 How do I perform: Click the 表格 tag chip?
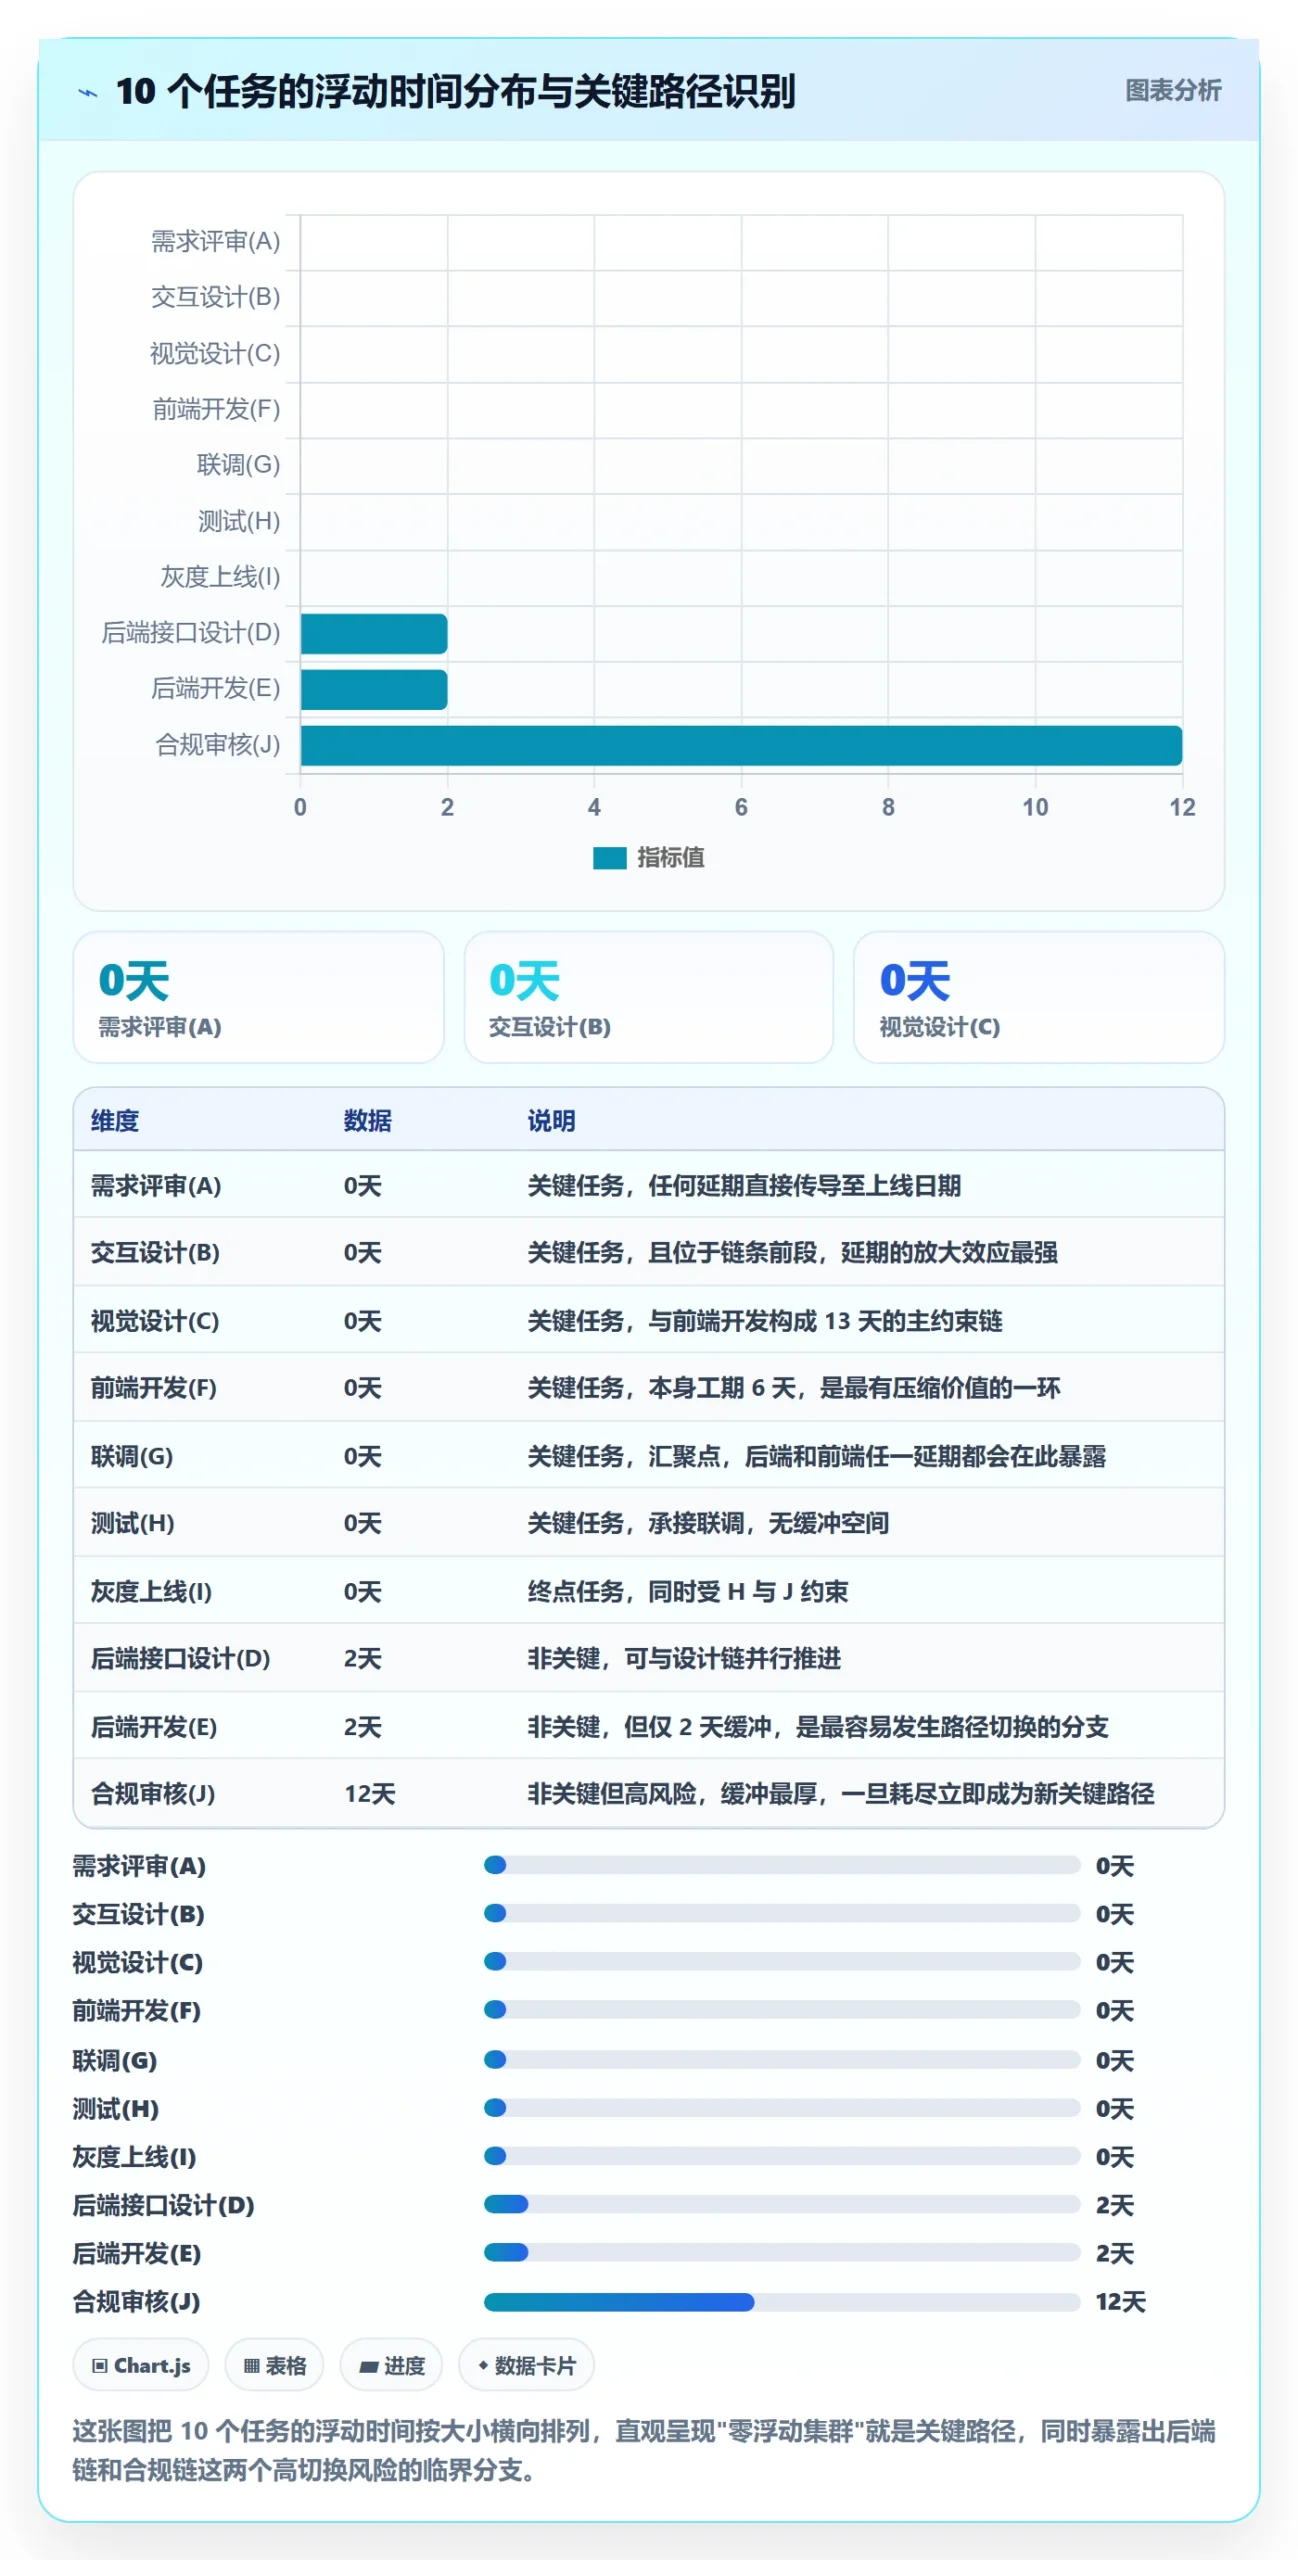(274, 2365)
